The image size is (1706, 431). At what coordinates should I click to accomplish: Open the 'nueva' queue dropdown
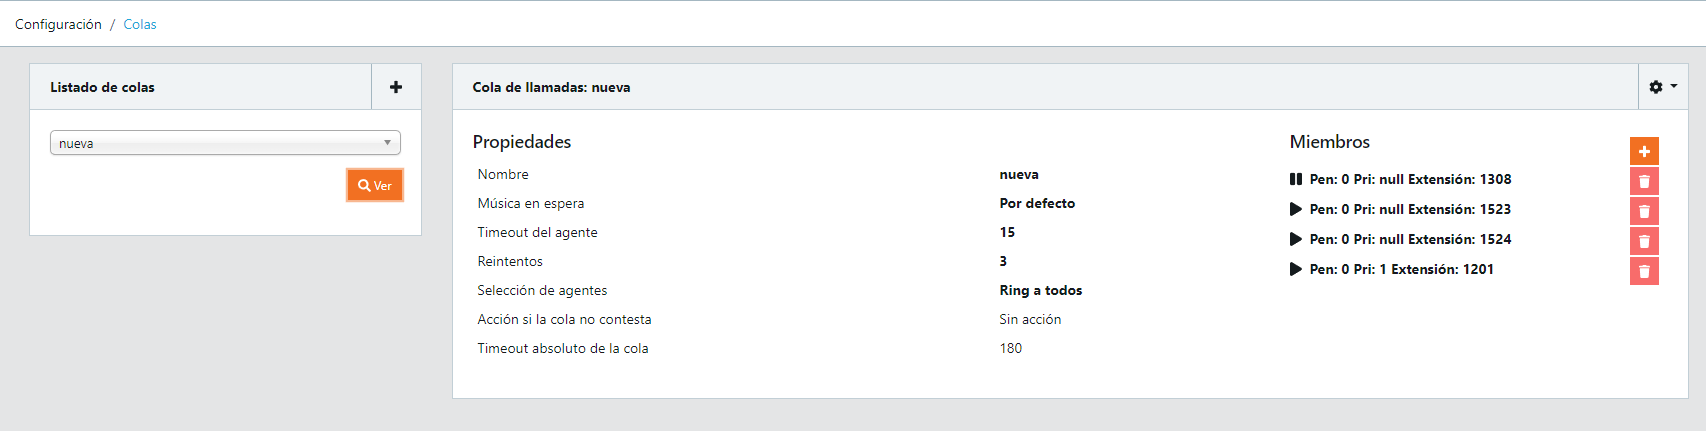225,143
